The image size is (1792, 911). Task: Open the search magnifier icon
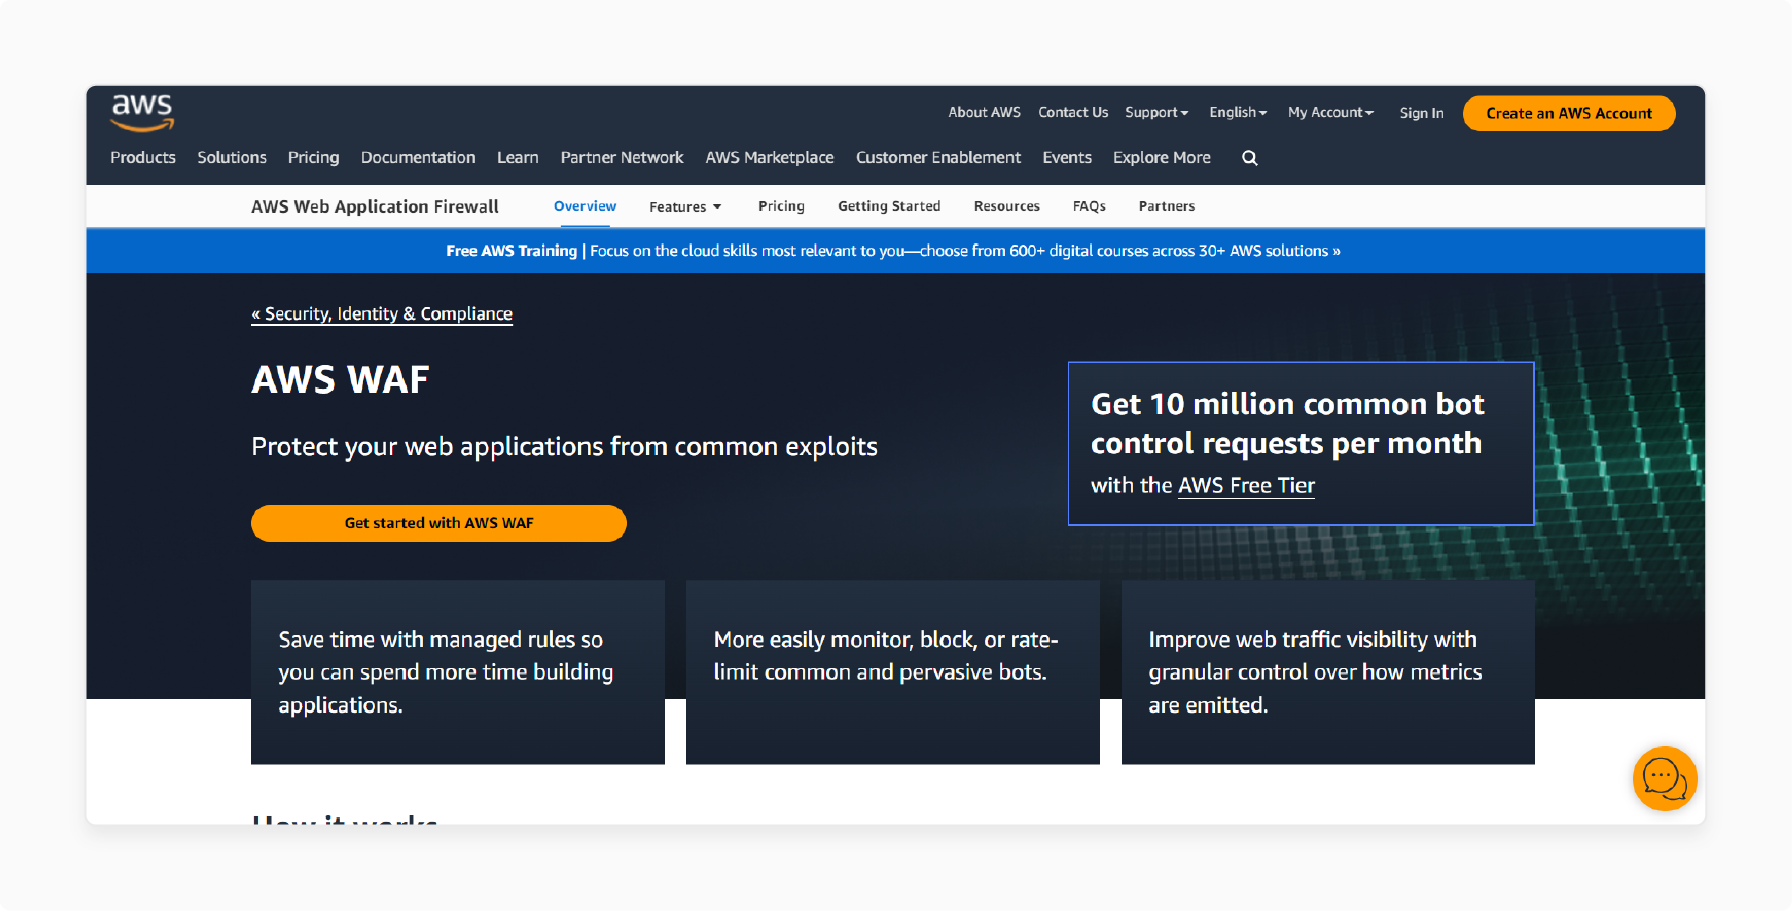tap(1250, 158)
